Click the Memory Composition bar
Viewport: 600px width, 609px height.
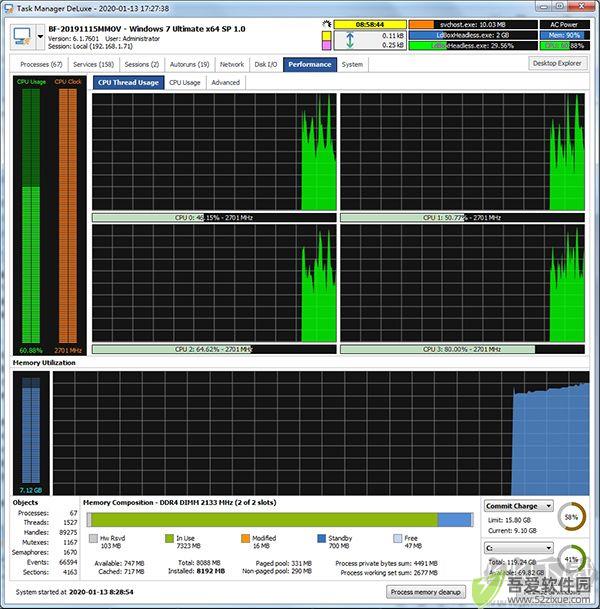pos(280,520)
